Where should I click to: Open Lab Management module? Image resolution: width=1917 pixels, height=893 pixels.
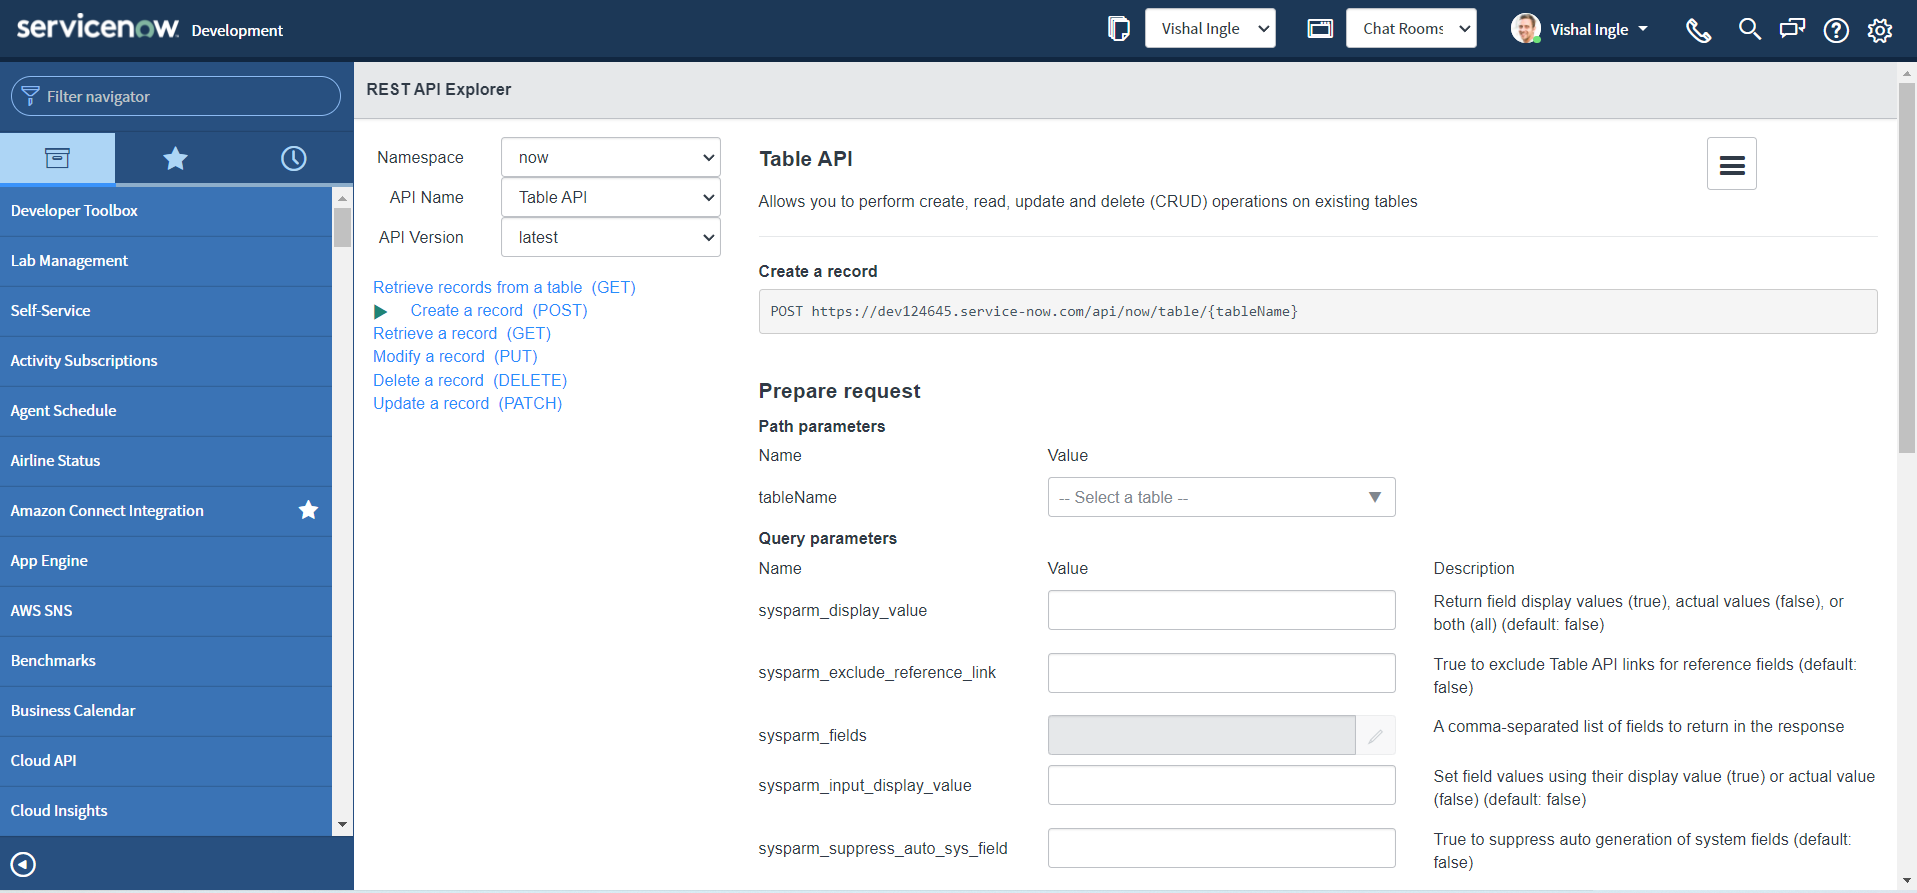166,261
